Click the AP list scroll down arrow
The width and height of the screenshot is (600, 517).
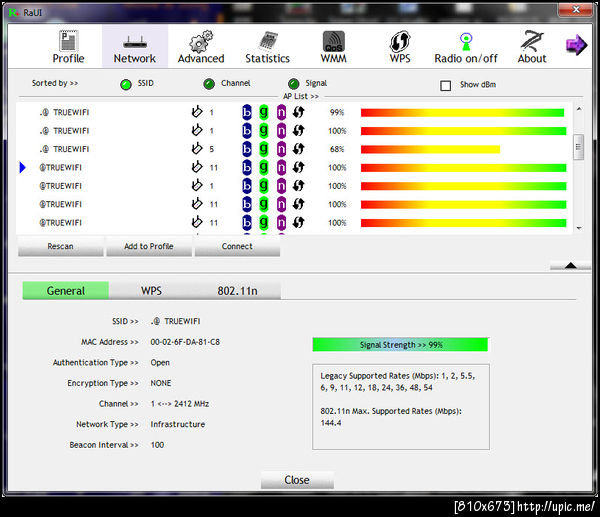[579, 228]
